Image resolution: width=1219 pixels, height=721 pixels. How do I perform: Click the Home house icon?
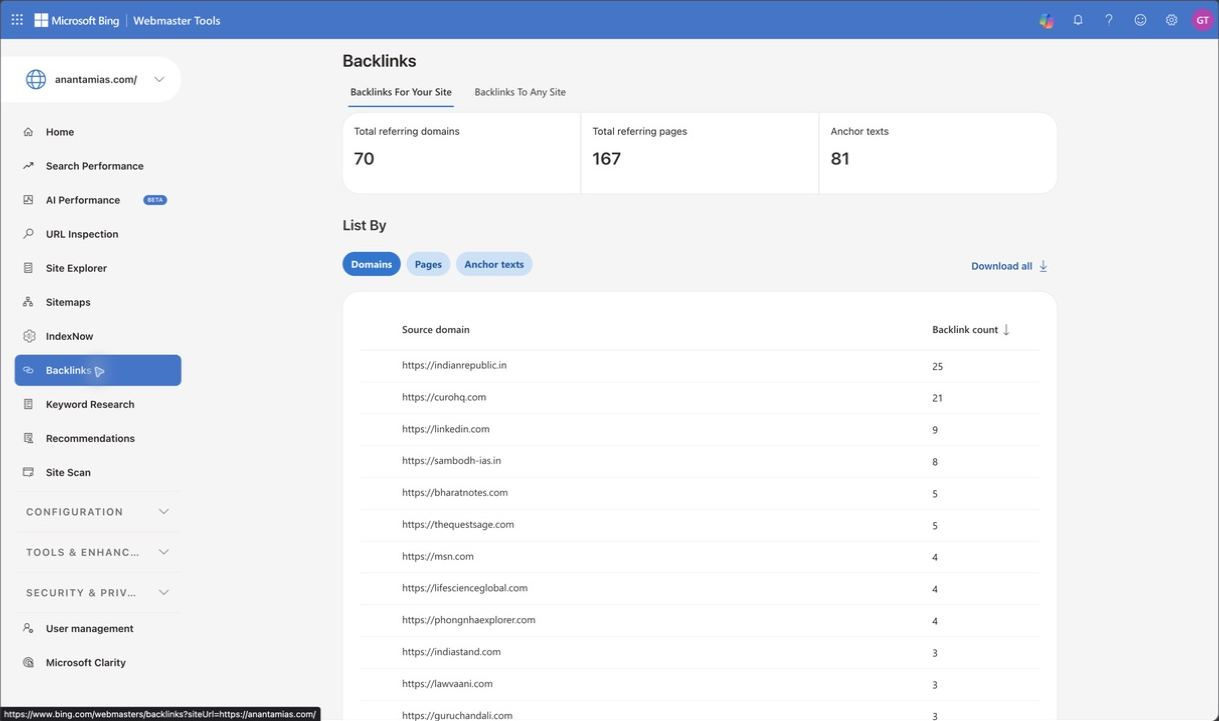(28, 132)
